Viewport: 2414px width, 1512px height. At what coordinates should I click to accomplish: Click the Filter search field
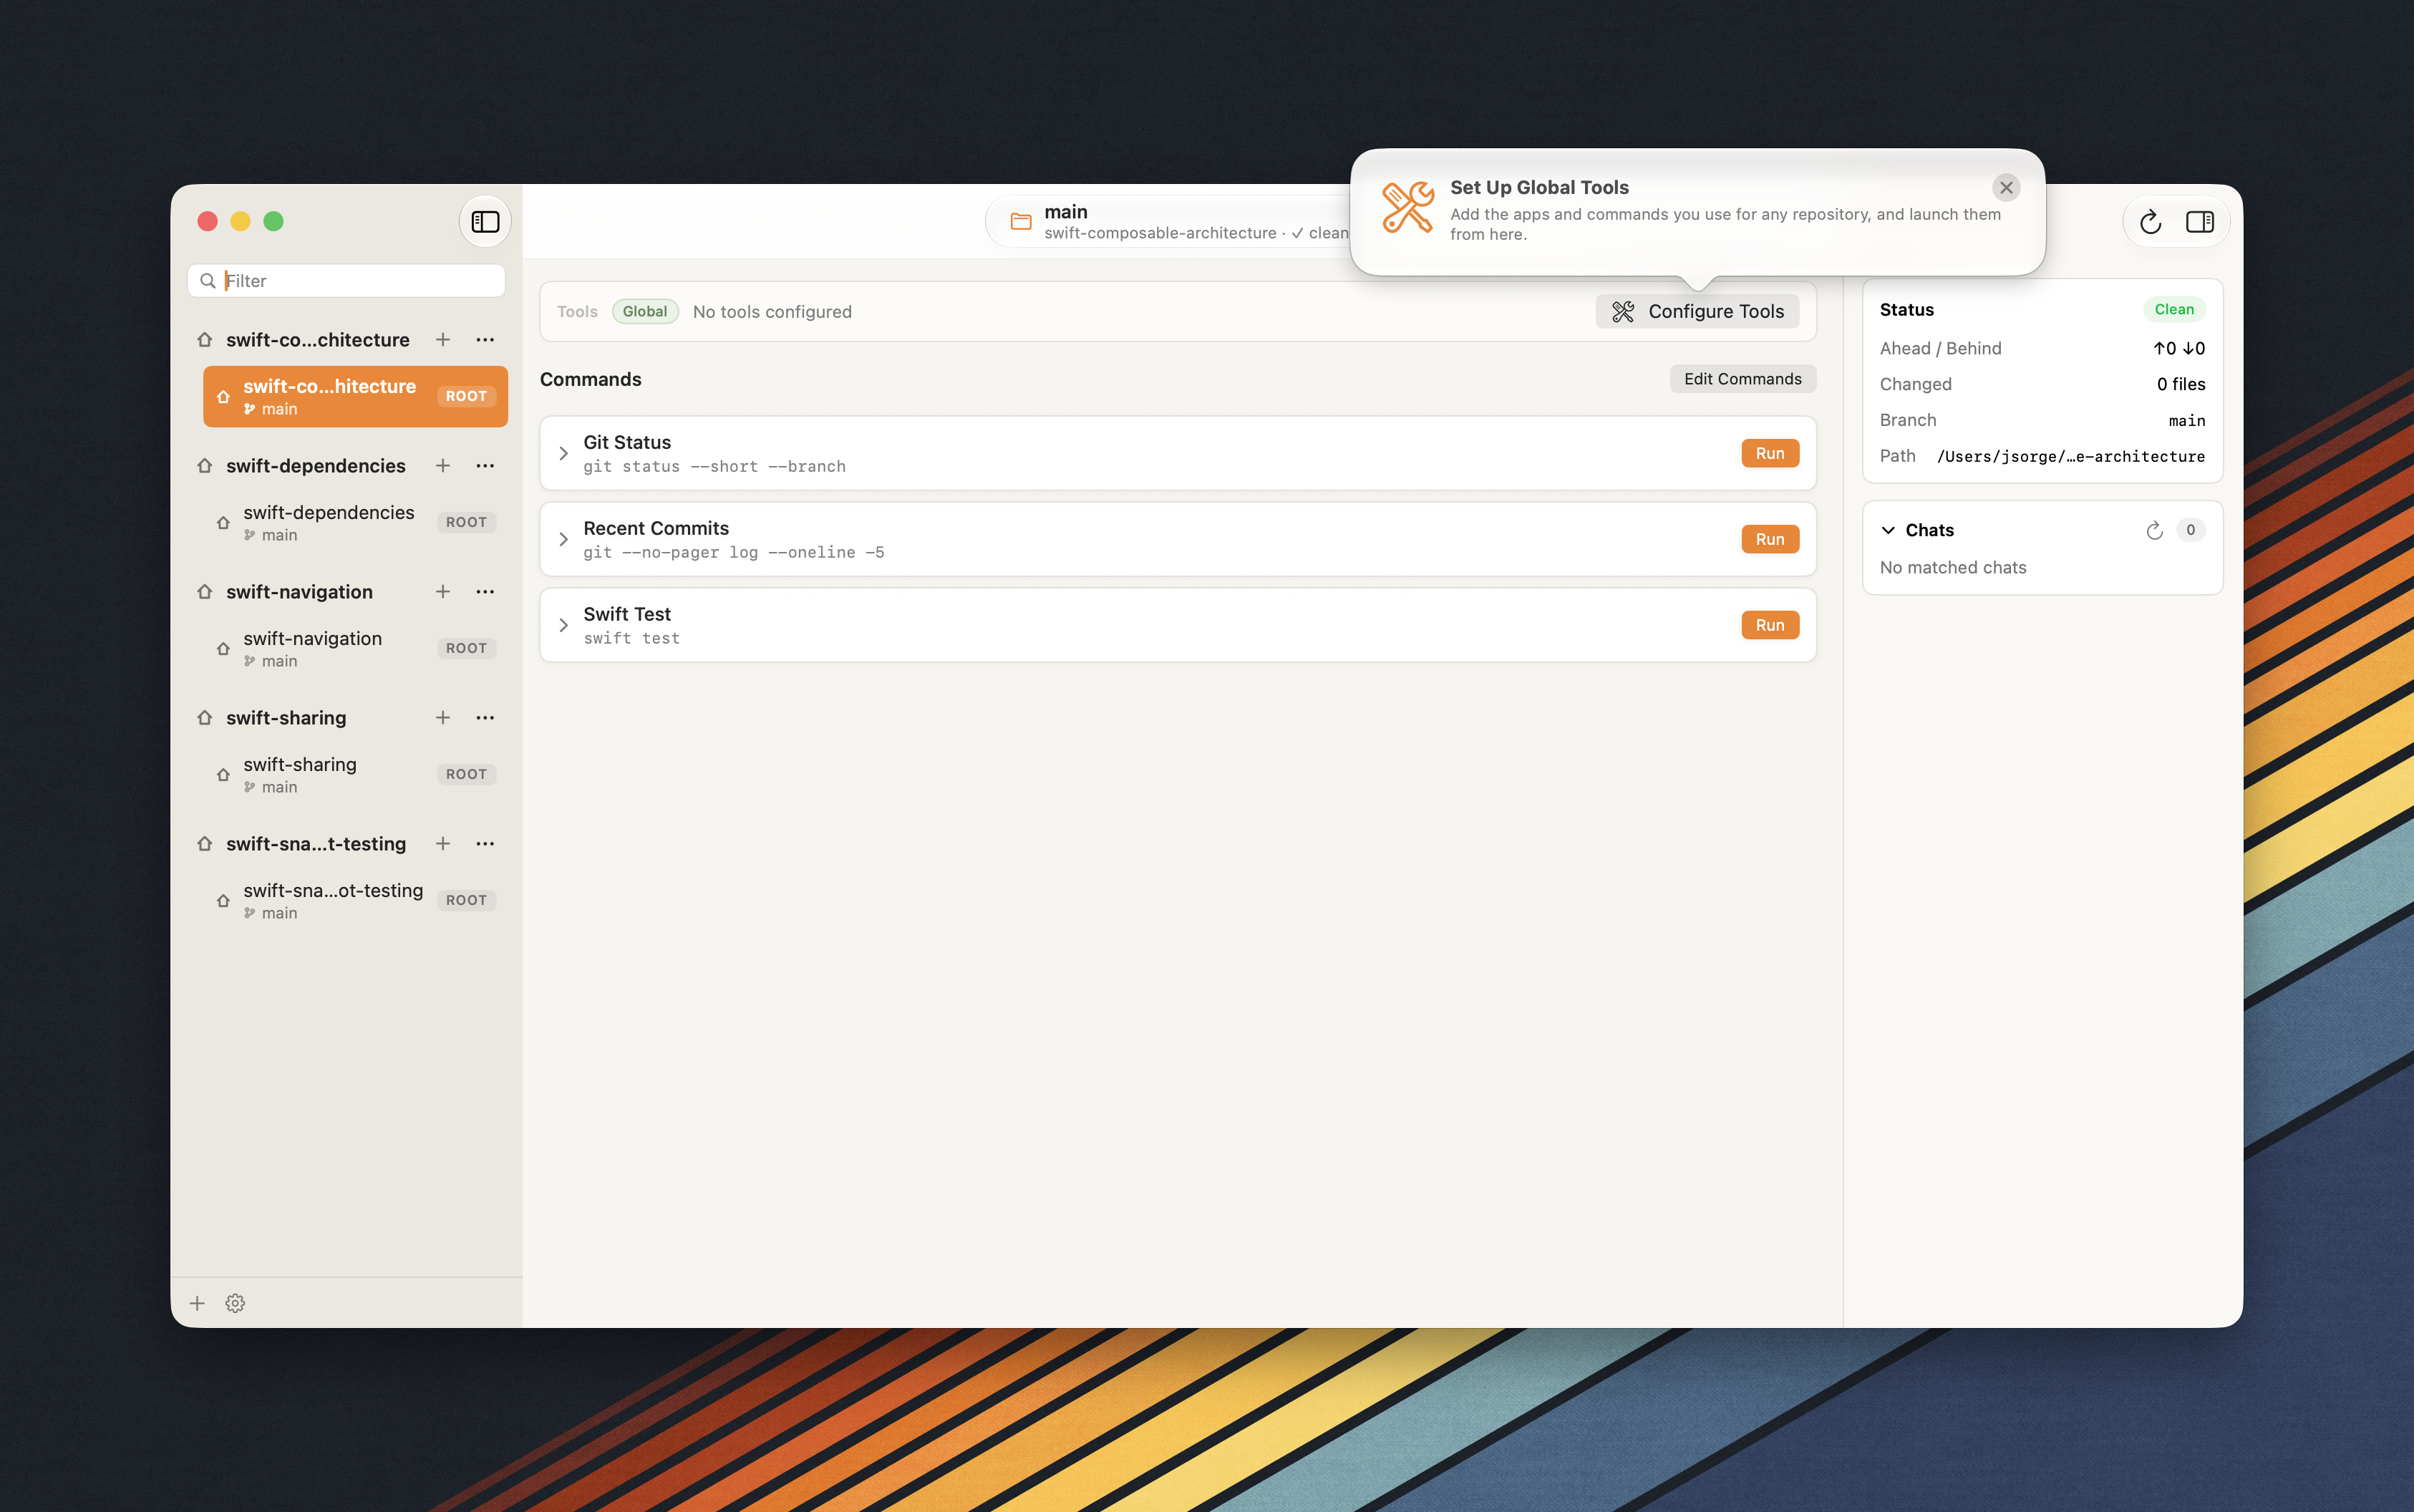(x=346, y=280)
